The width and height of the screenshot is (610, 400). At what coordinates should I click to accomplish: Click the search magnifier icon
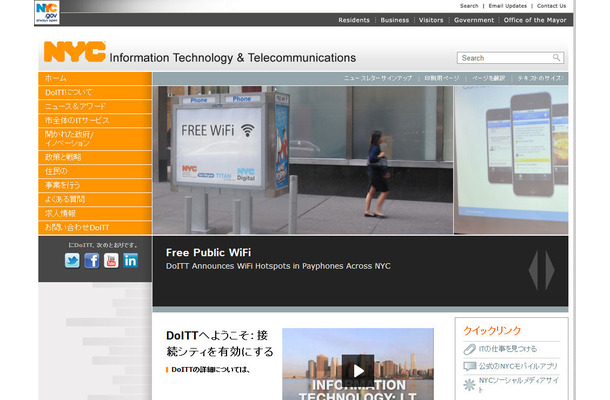557,58
